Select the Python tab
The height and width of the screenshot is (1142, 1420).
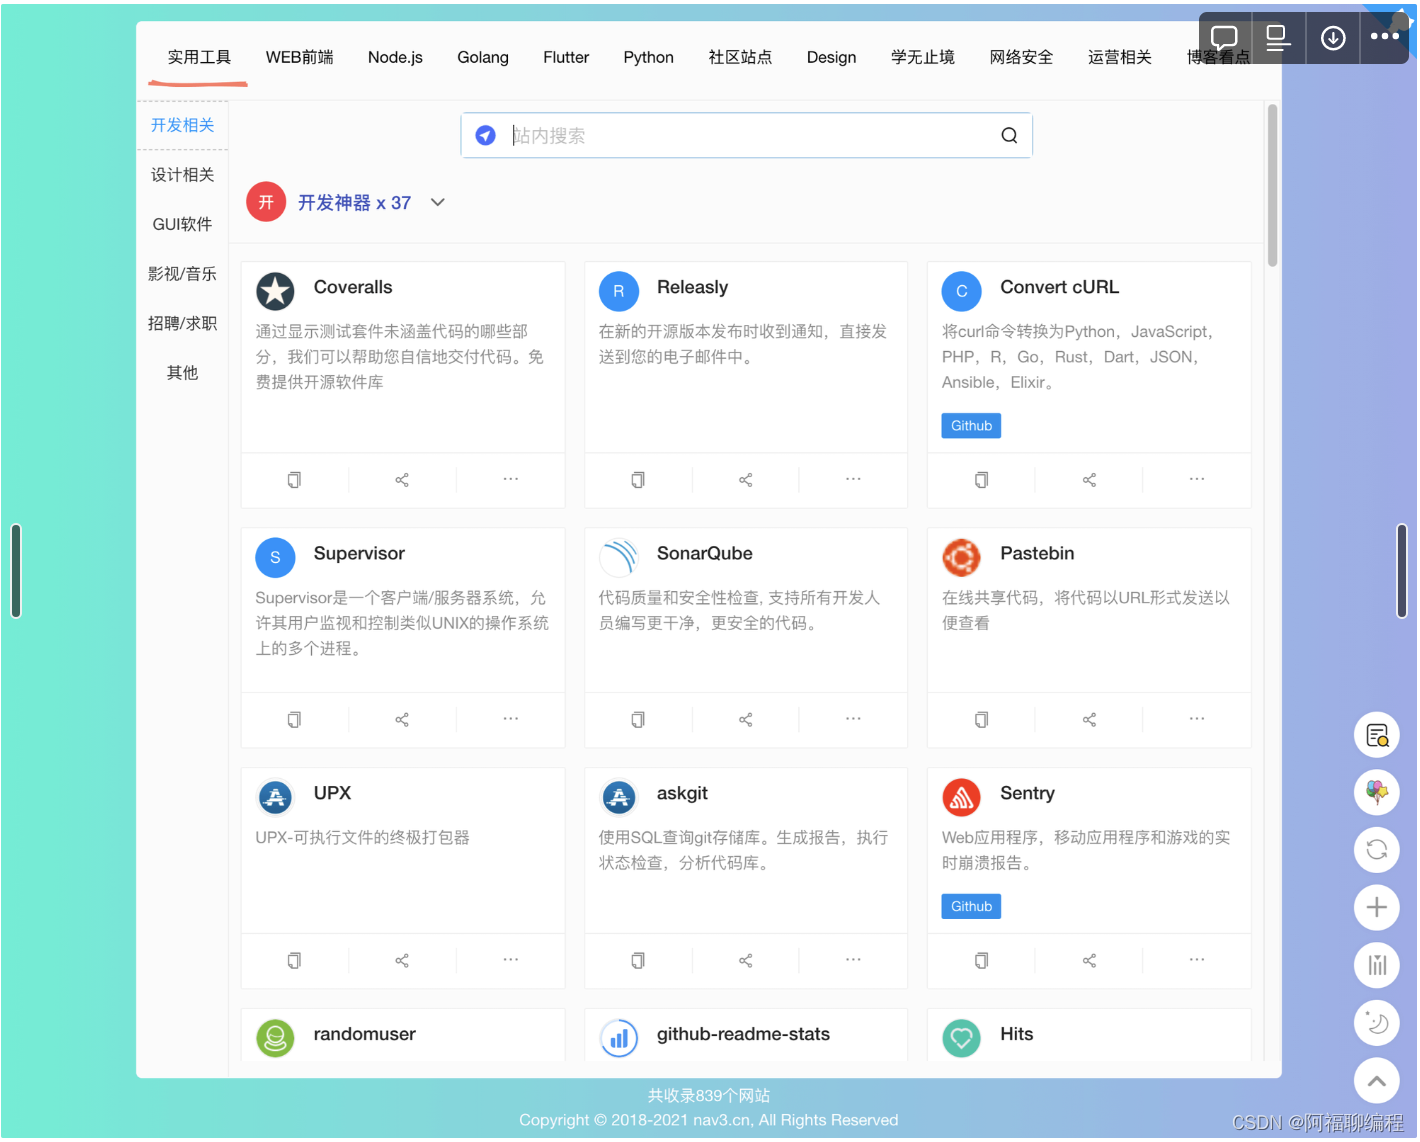click(x=649, y=58)
